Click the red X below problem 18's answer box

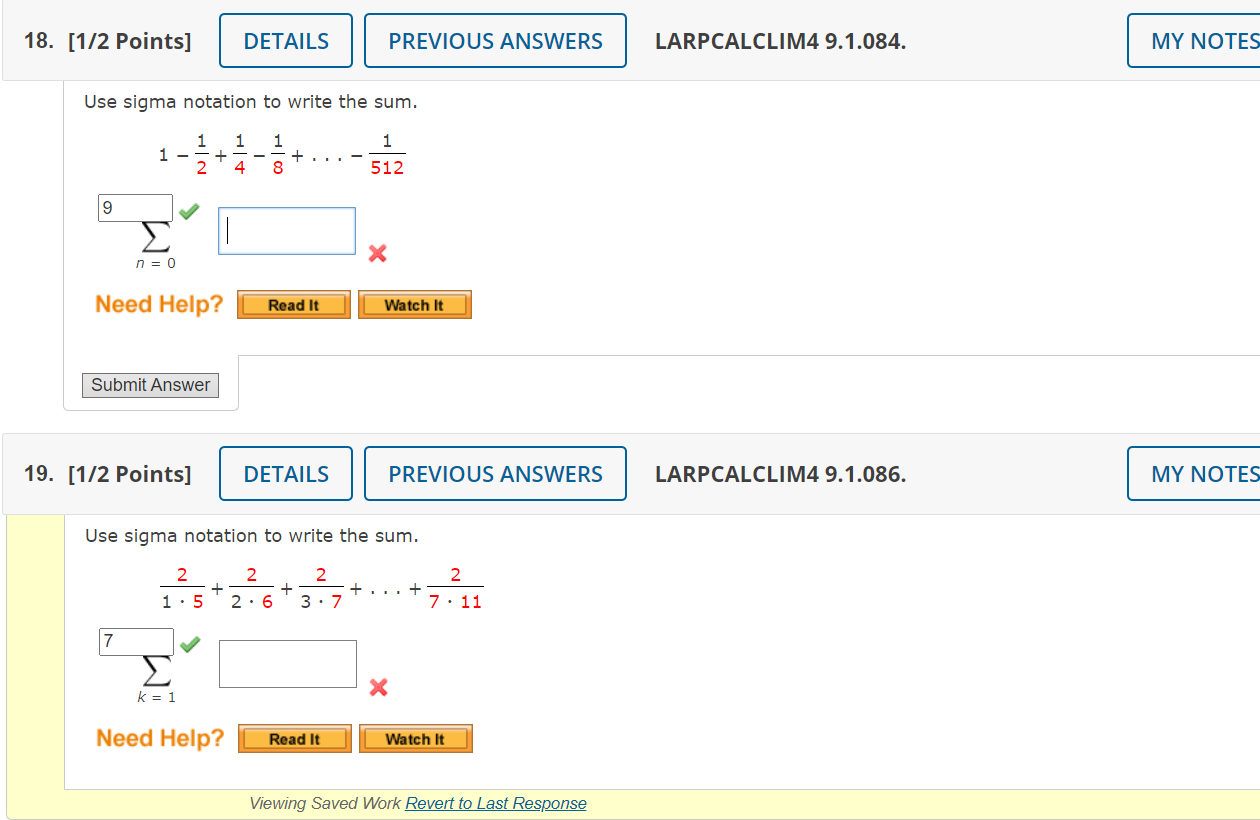pos(377,254)
